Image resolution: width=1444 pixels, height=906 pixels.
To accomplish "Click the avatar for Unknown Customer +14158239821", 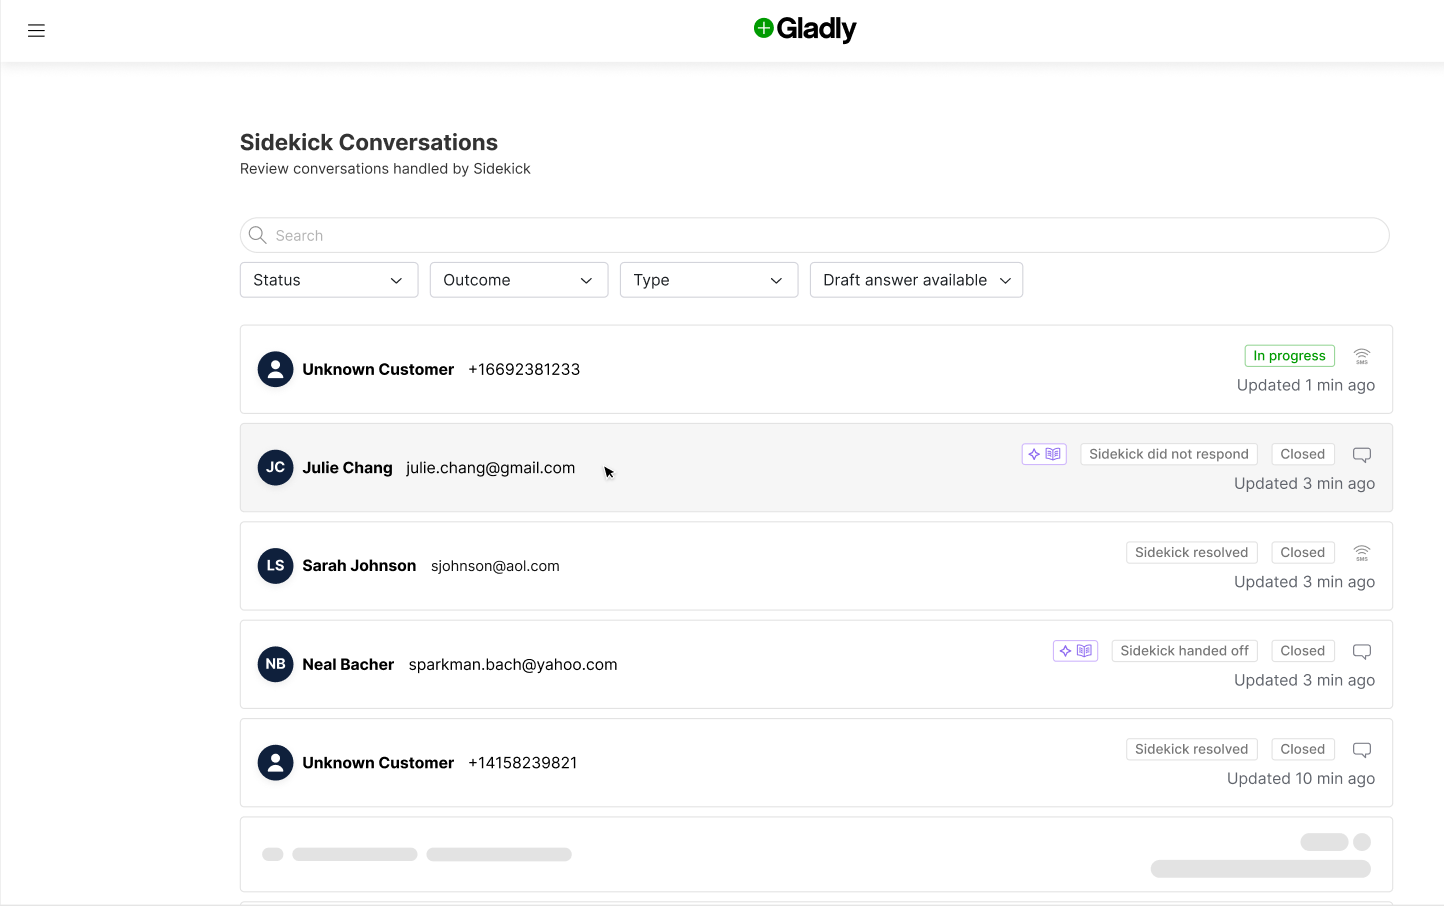I will pos(275,762).
